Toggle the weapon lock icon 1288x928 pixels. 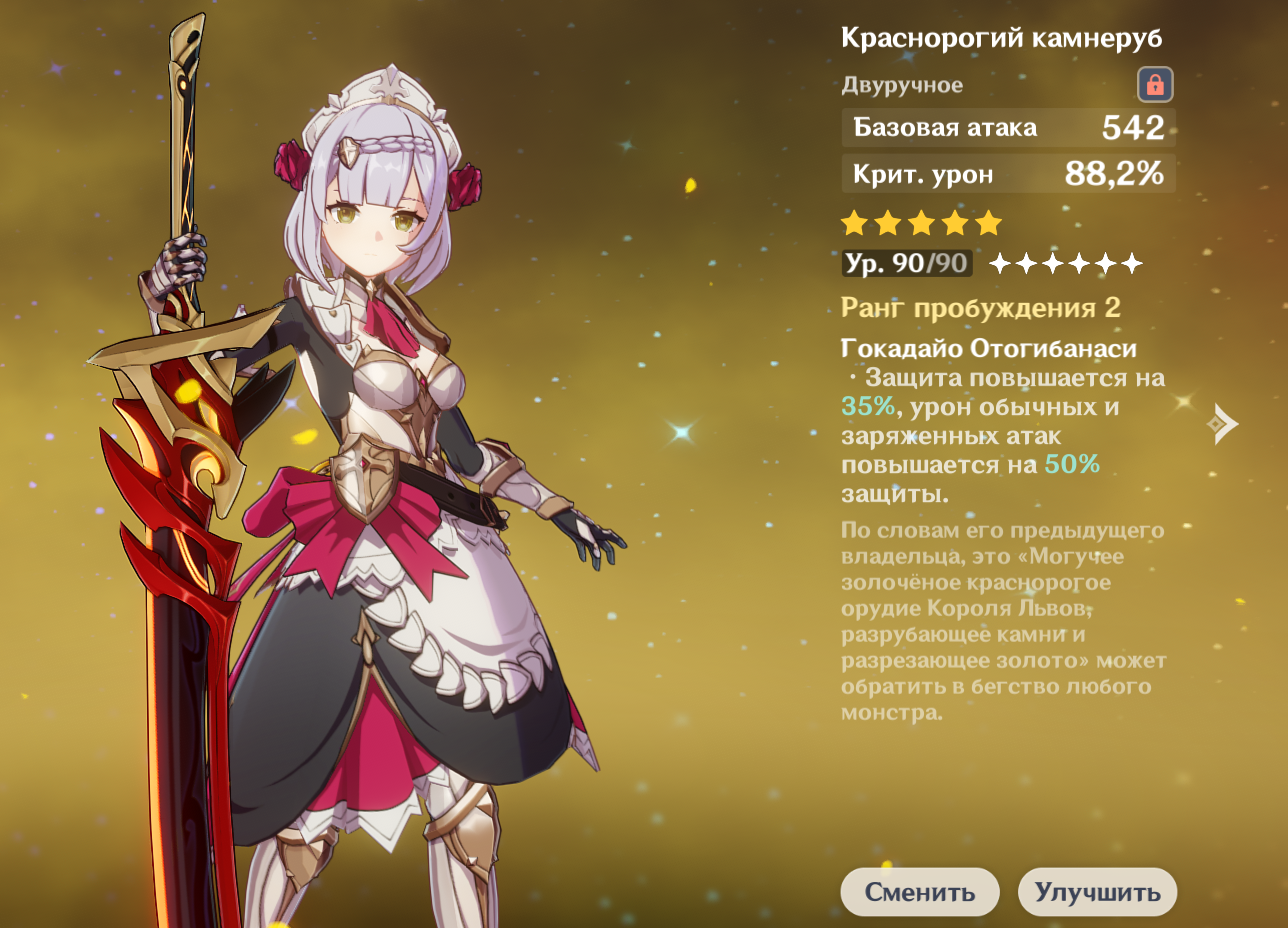pyautogui.click(x=1155, y=85)
